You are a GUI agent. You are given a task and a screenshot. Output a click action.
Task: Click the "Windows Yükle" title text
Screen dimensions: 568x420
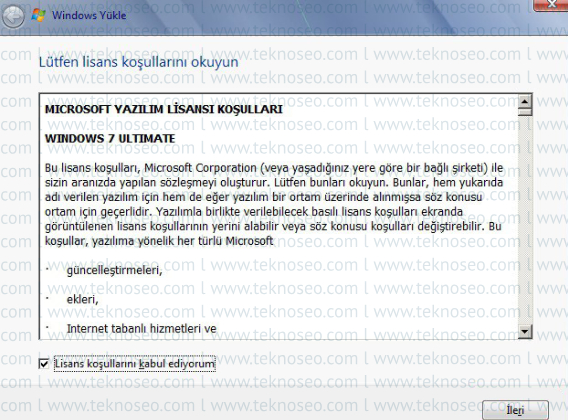pos(89,15)
